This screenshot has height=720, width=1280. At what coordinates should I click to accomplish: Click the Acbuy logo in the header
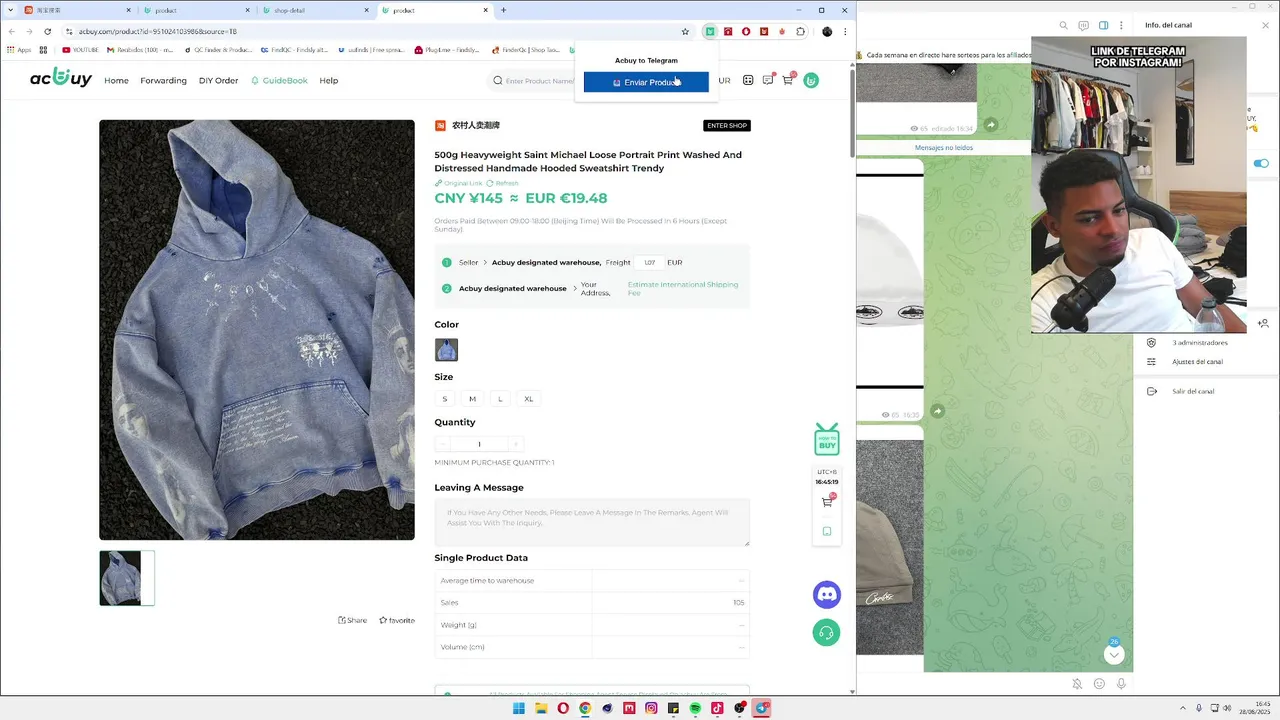coord(60,78)
